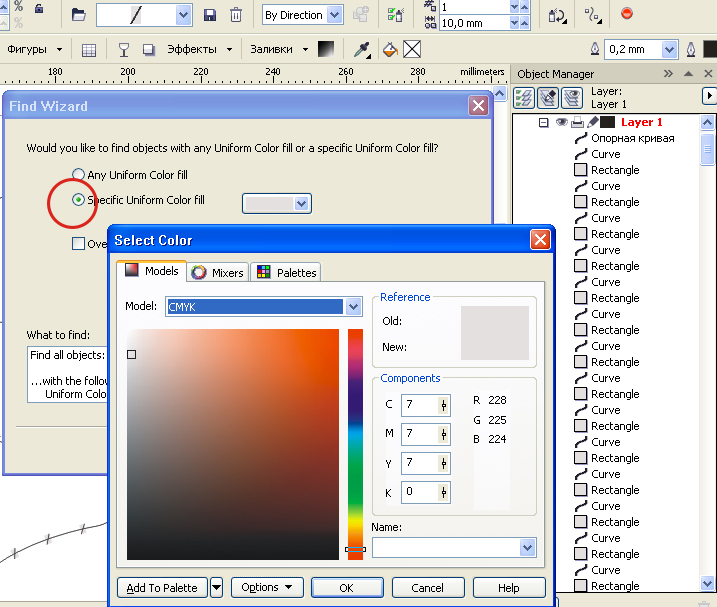Switch to the Palettes tab
The height and width of the screenshot is (607, 717).
click(x=286, y=273)
